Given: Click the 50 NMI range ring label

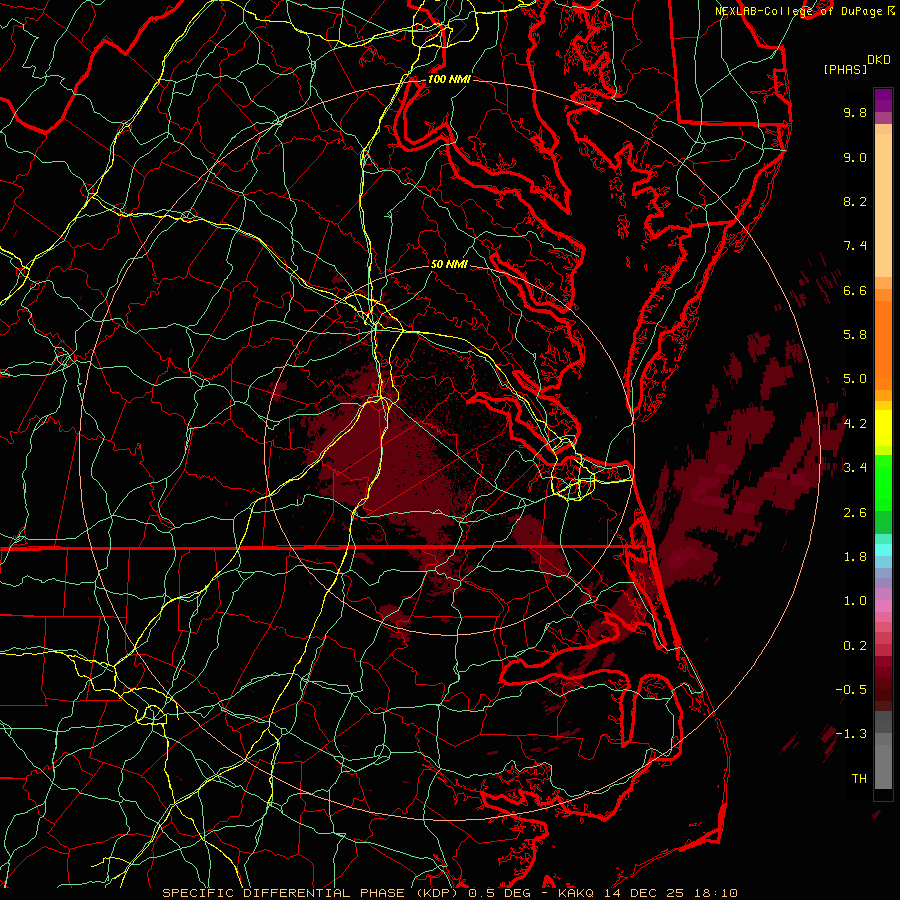Looking at the screenshot, I should coord(449,264).
